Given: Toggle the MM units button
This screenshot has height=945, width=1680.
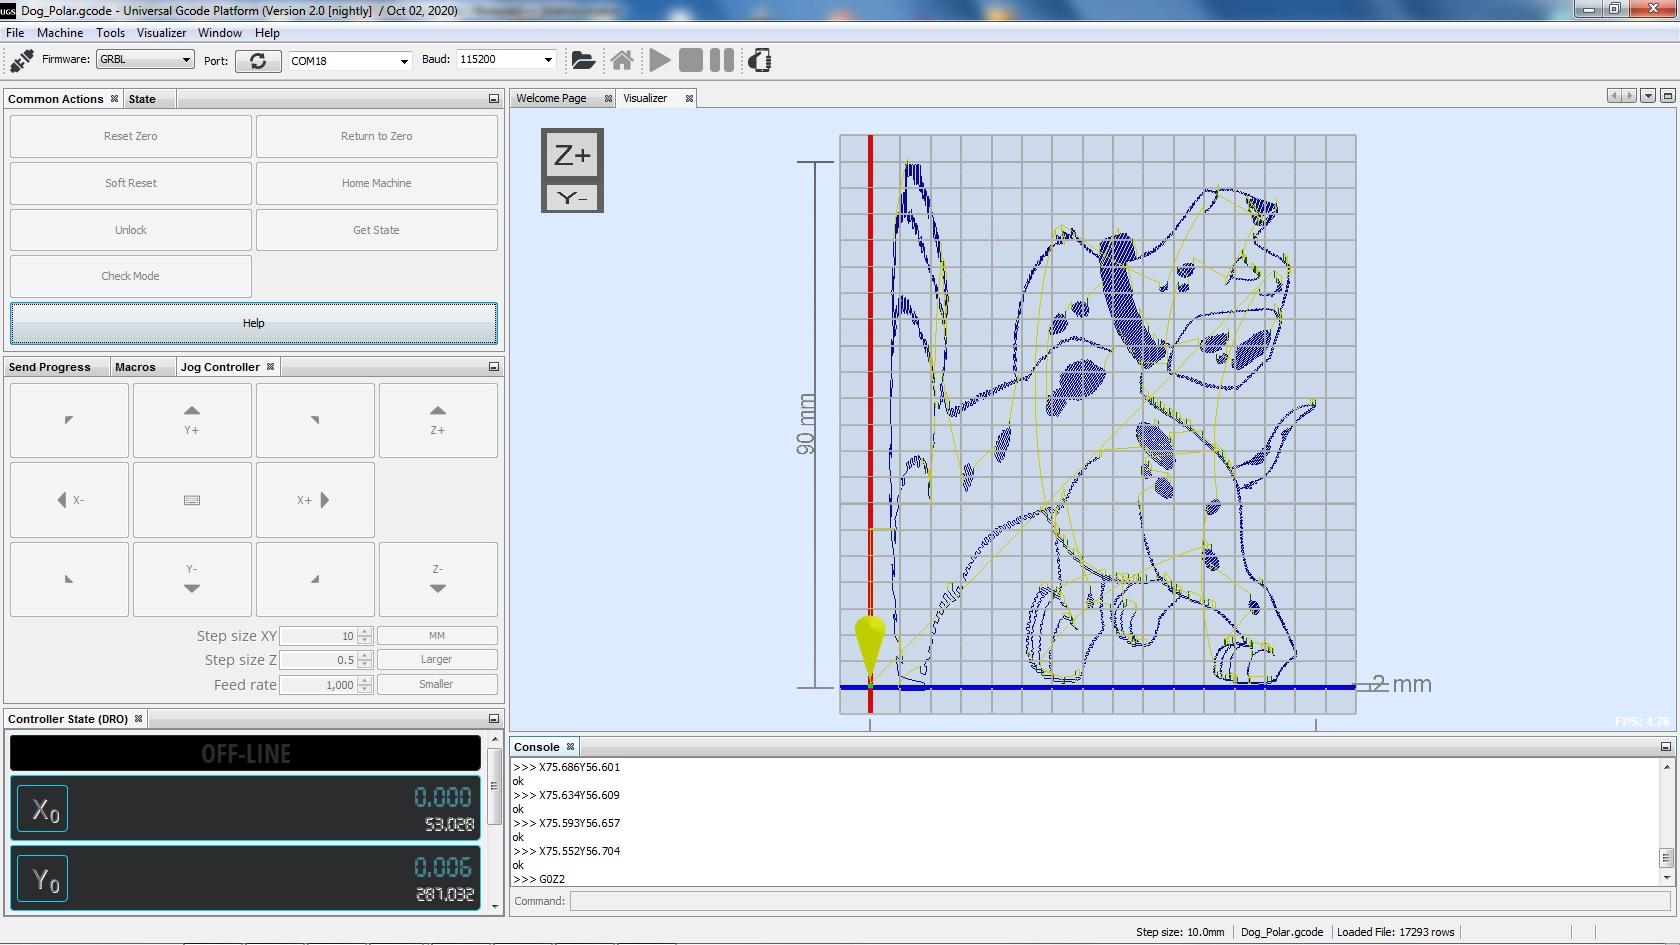Looking at the screenshot, I should 437,636.
